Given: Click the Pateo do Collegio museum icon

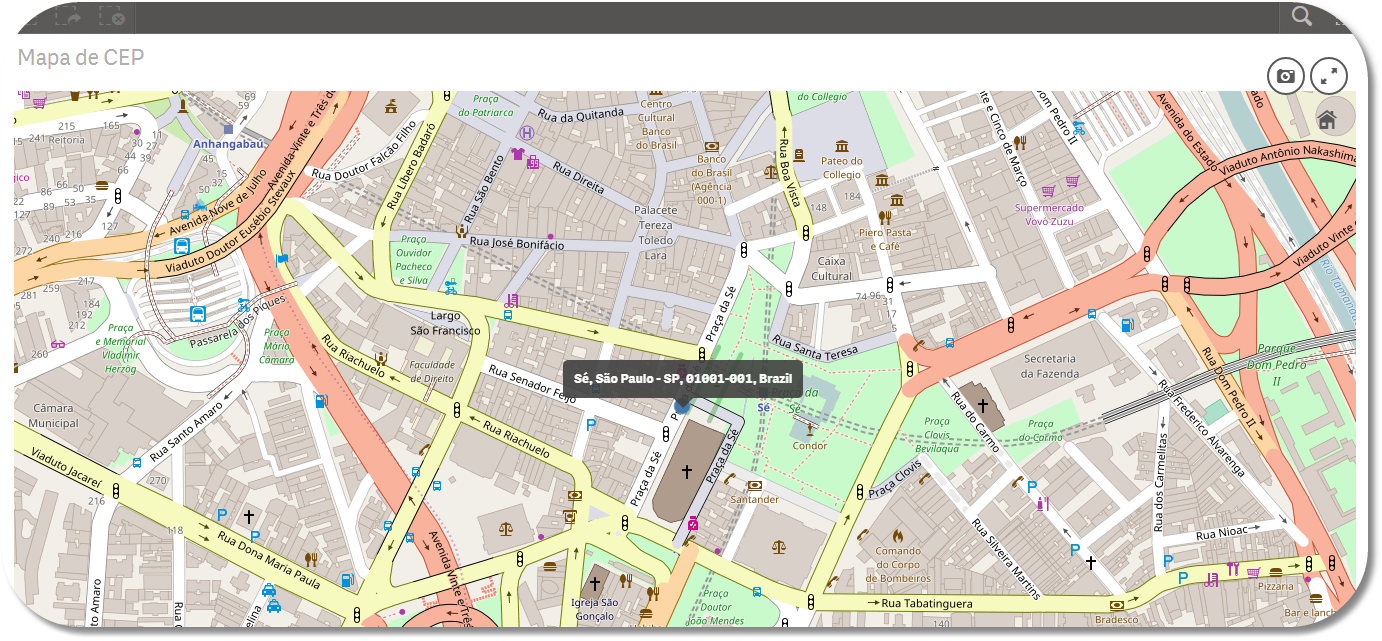Looking at the screenshot, I should tap(841, 145).
